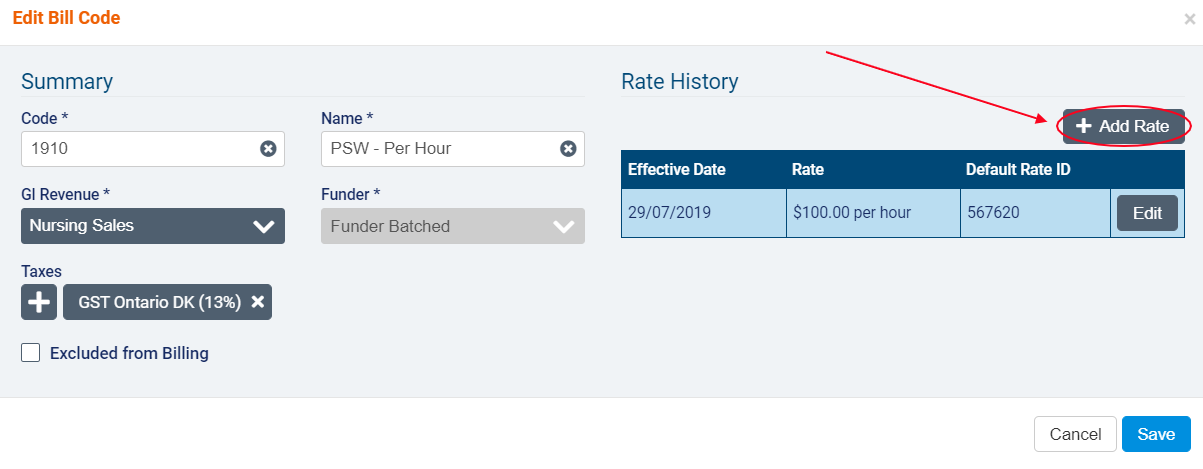Select the Rate column header
The width and height of the screenshot is (1203, 469).
tap(808, 170)
